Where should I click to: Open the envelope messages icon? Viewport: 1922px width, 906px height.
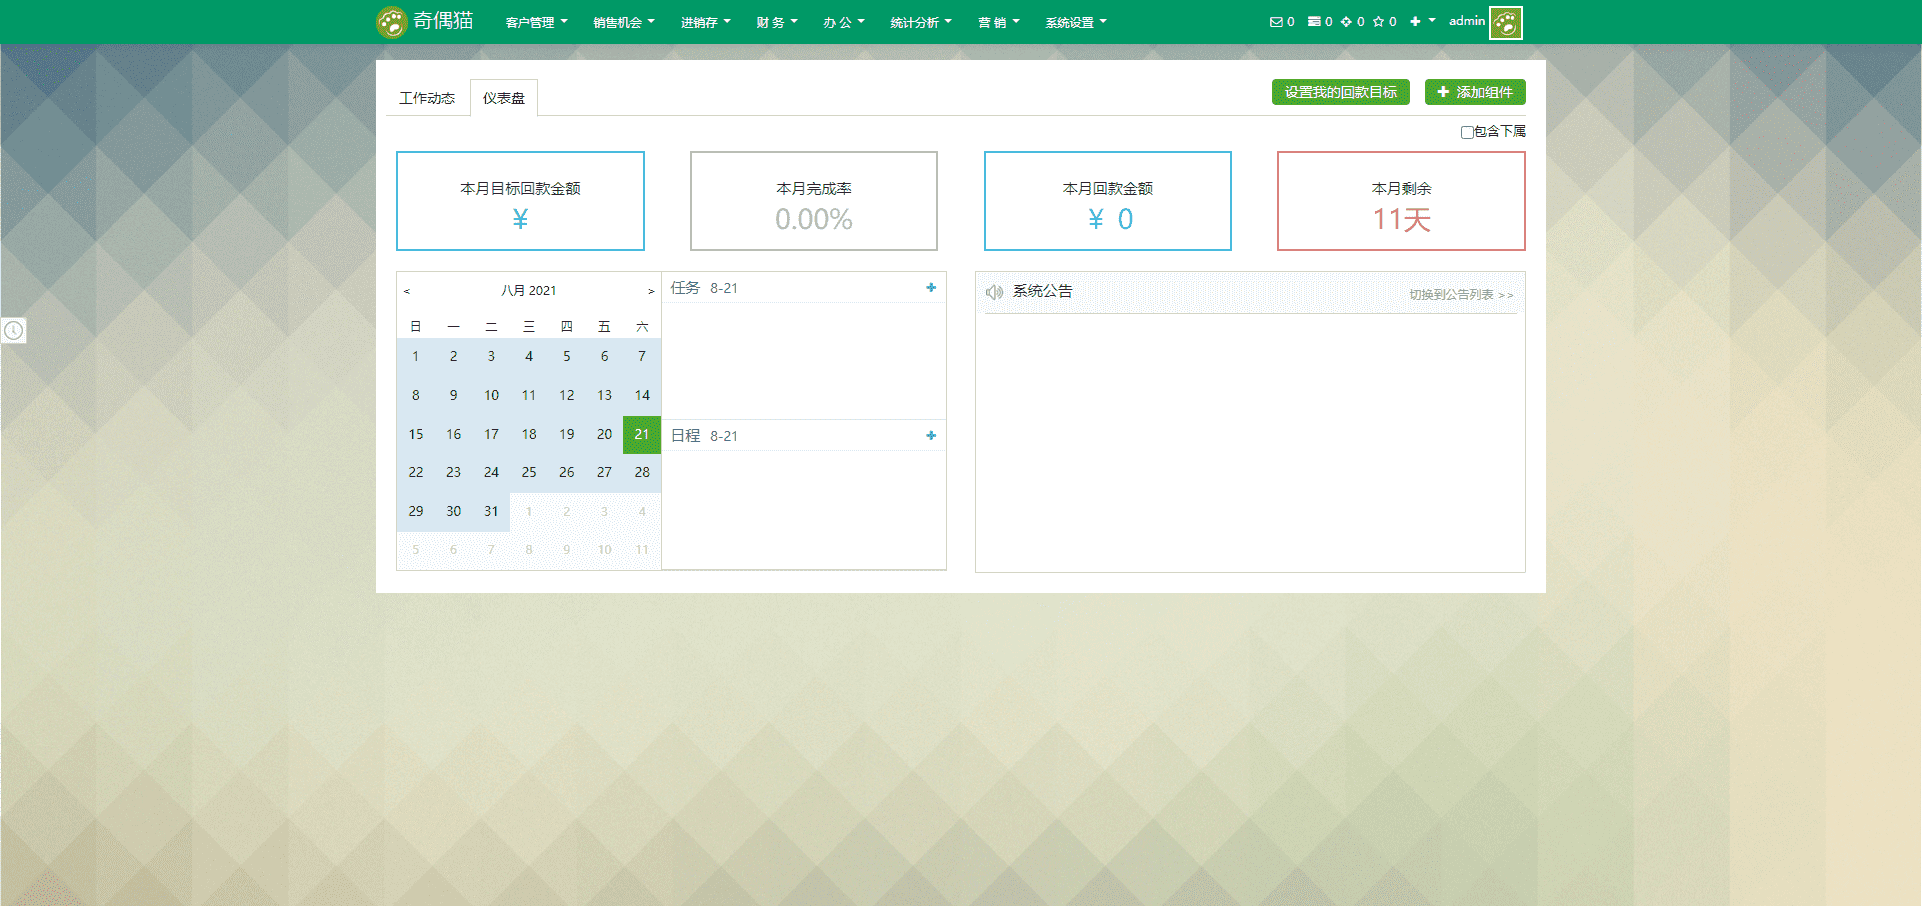click(x=1276, y=22)
